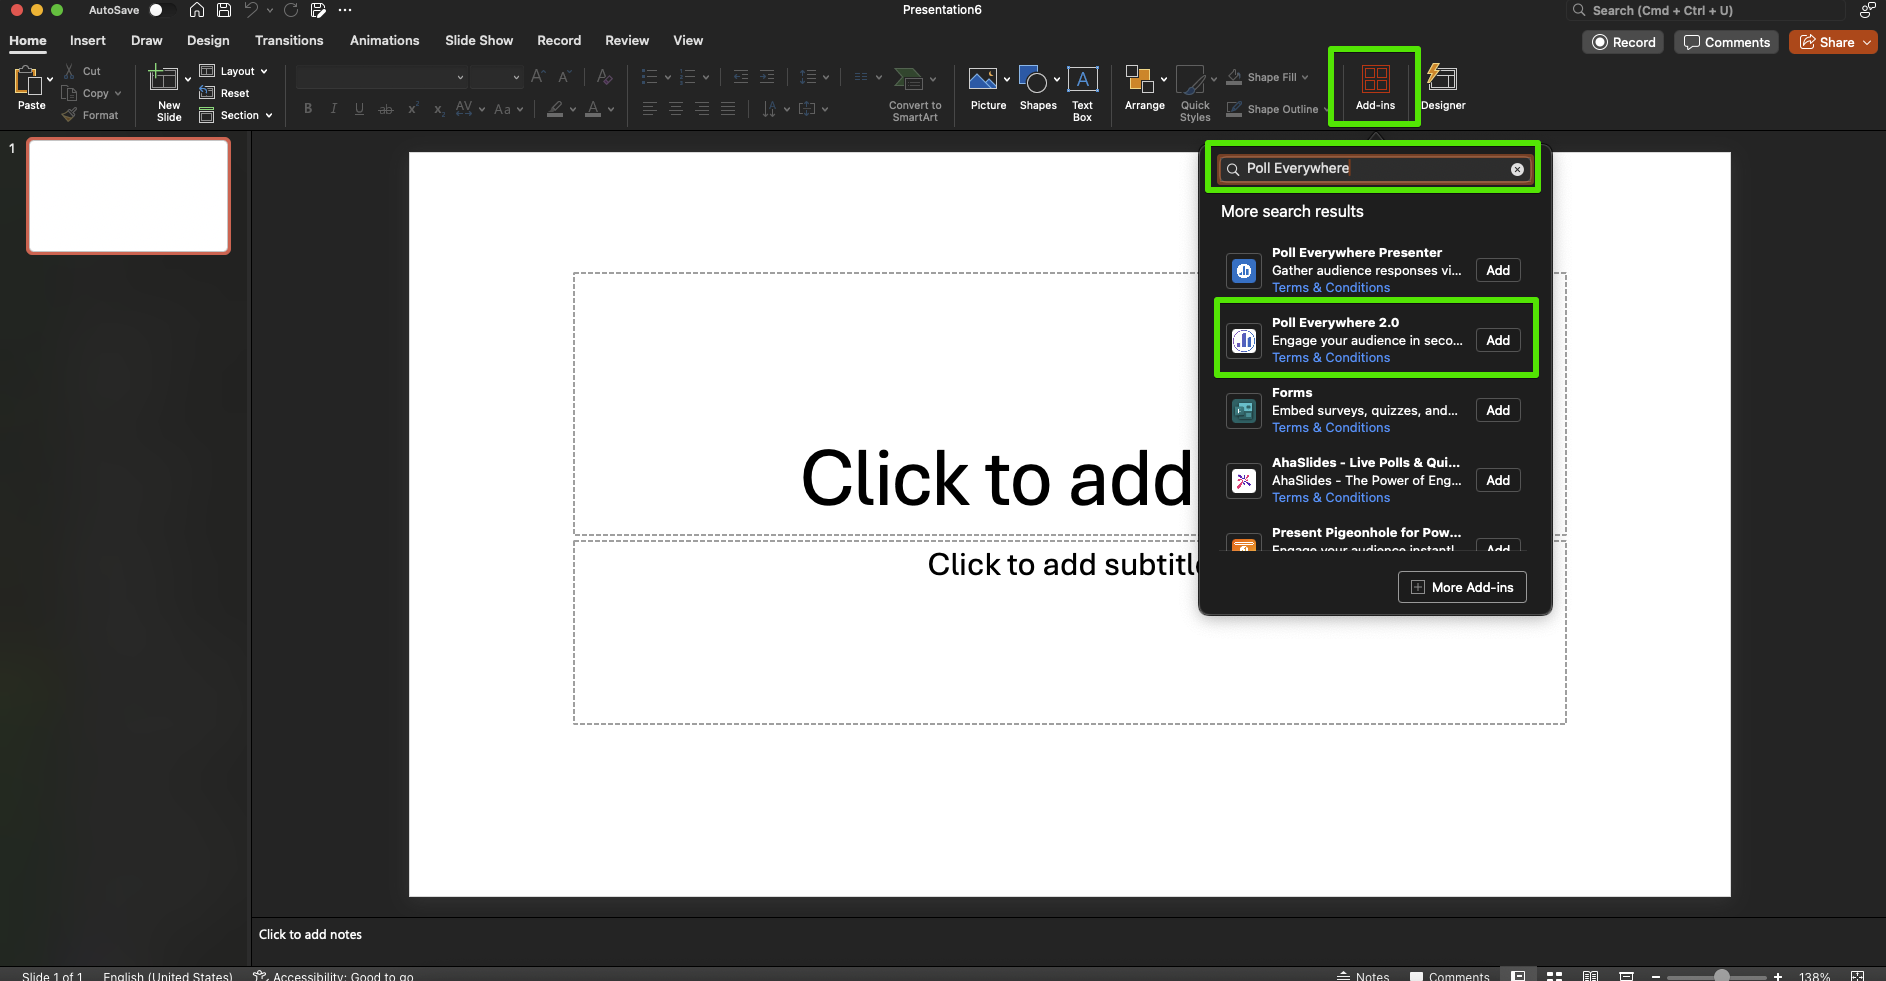1886x981 pixels.
Task: Switch to the Animations tab
Action: [384, 41]
